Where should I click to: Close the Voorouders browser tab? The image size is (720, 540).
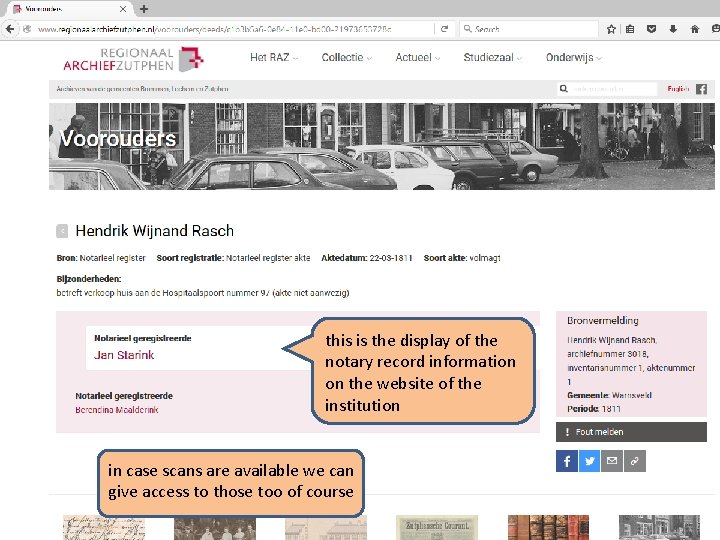click(x=123, y=9)
